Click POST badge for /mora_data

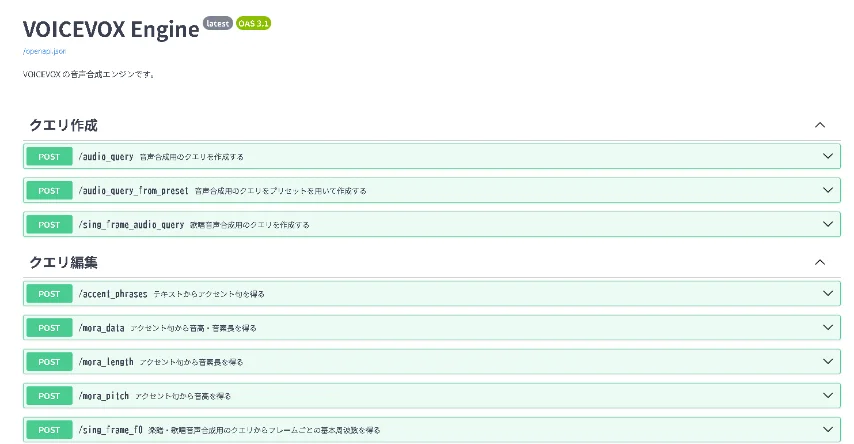coord(49,328)
